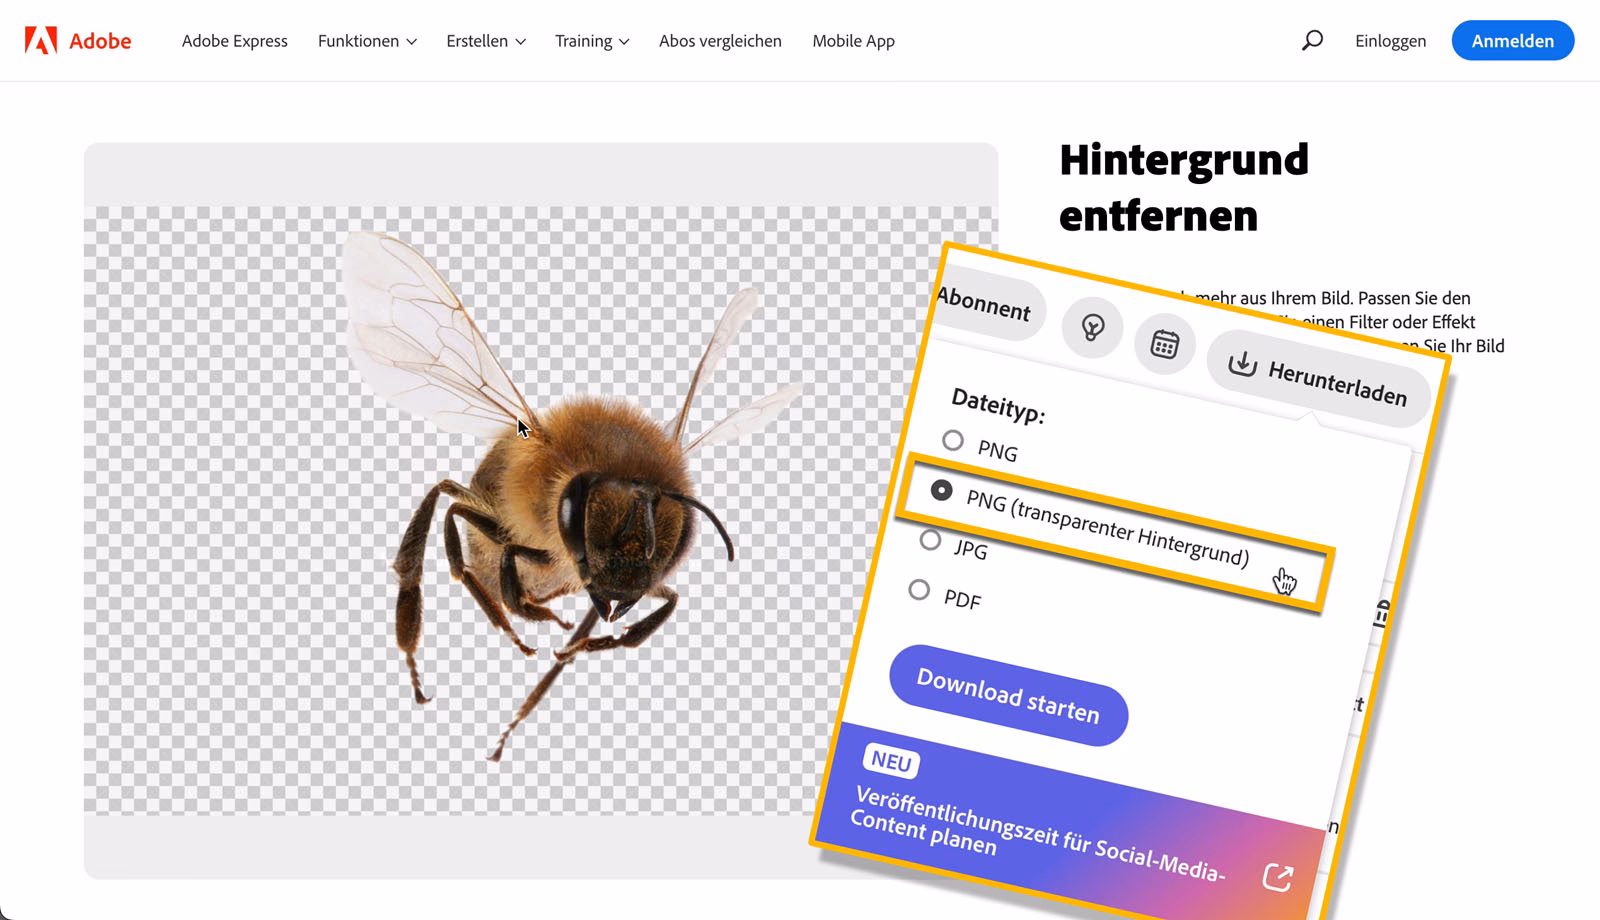This screenshot has width=1600, height=920.
Task: Click the download arrow on Herunterladen
Action: click(x=1243, y=364)
